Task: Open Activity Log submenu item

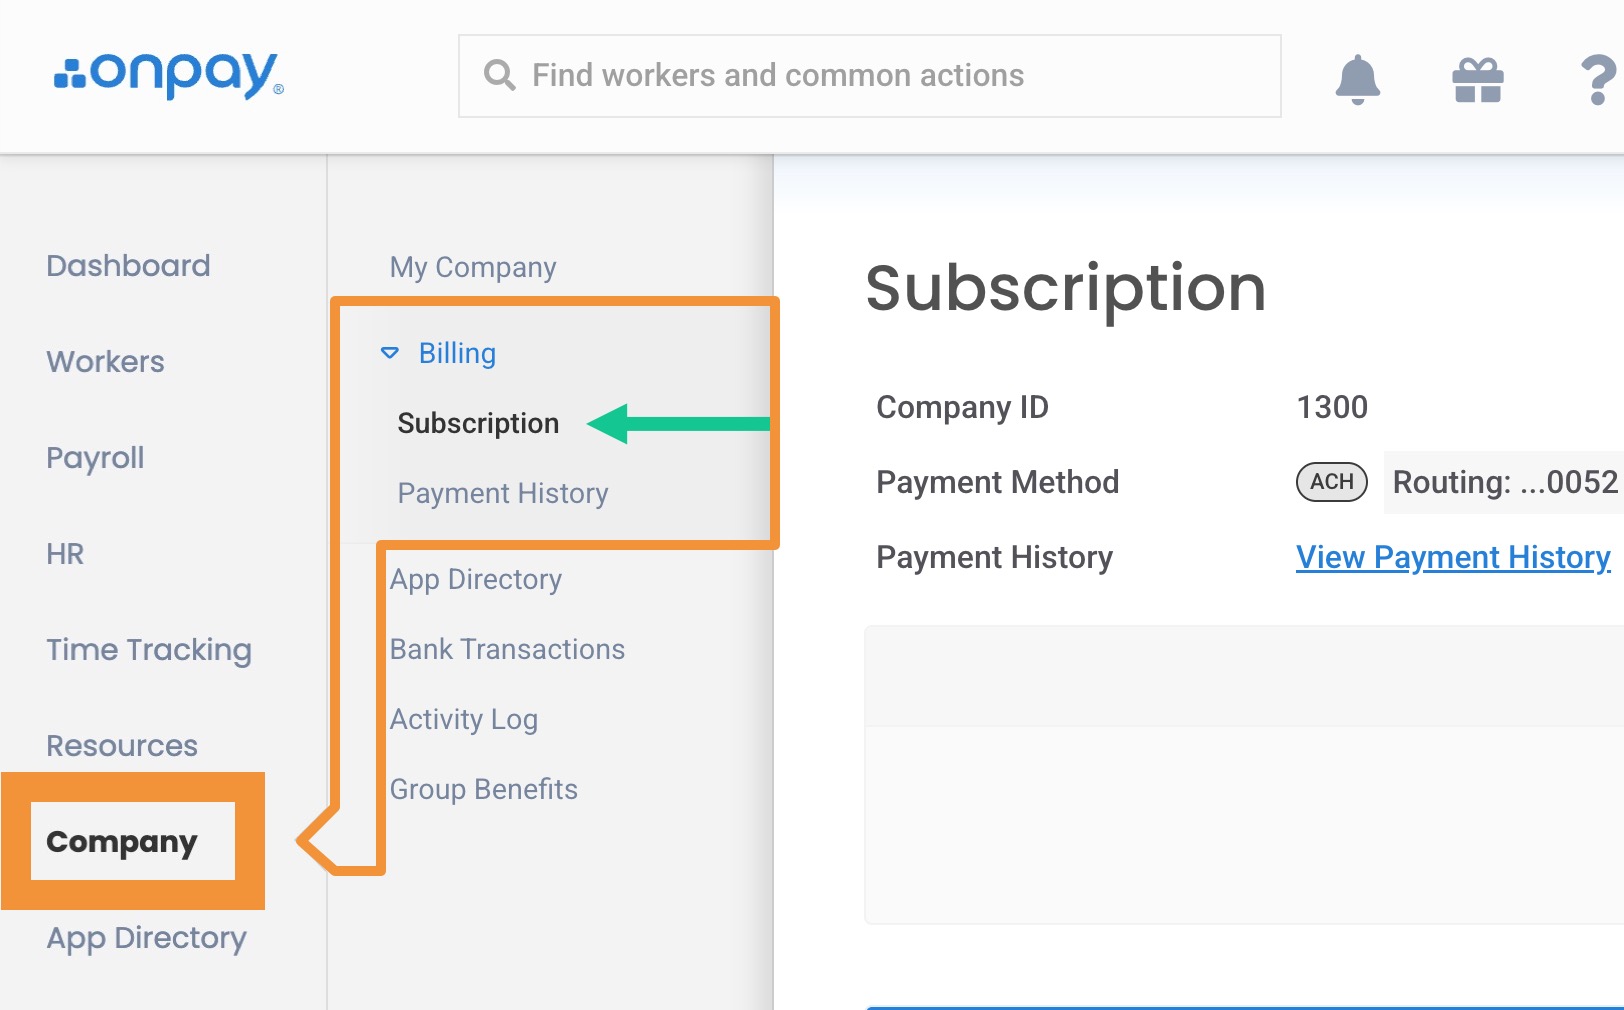Action: click(x=464, y=719)
